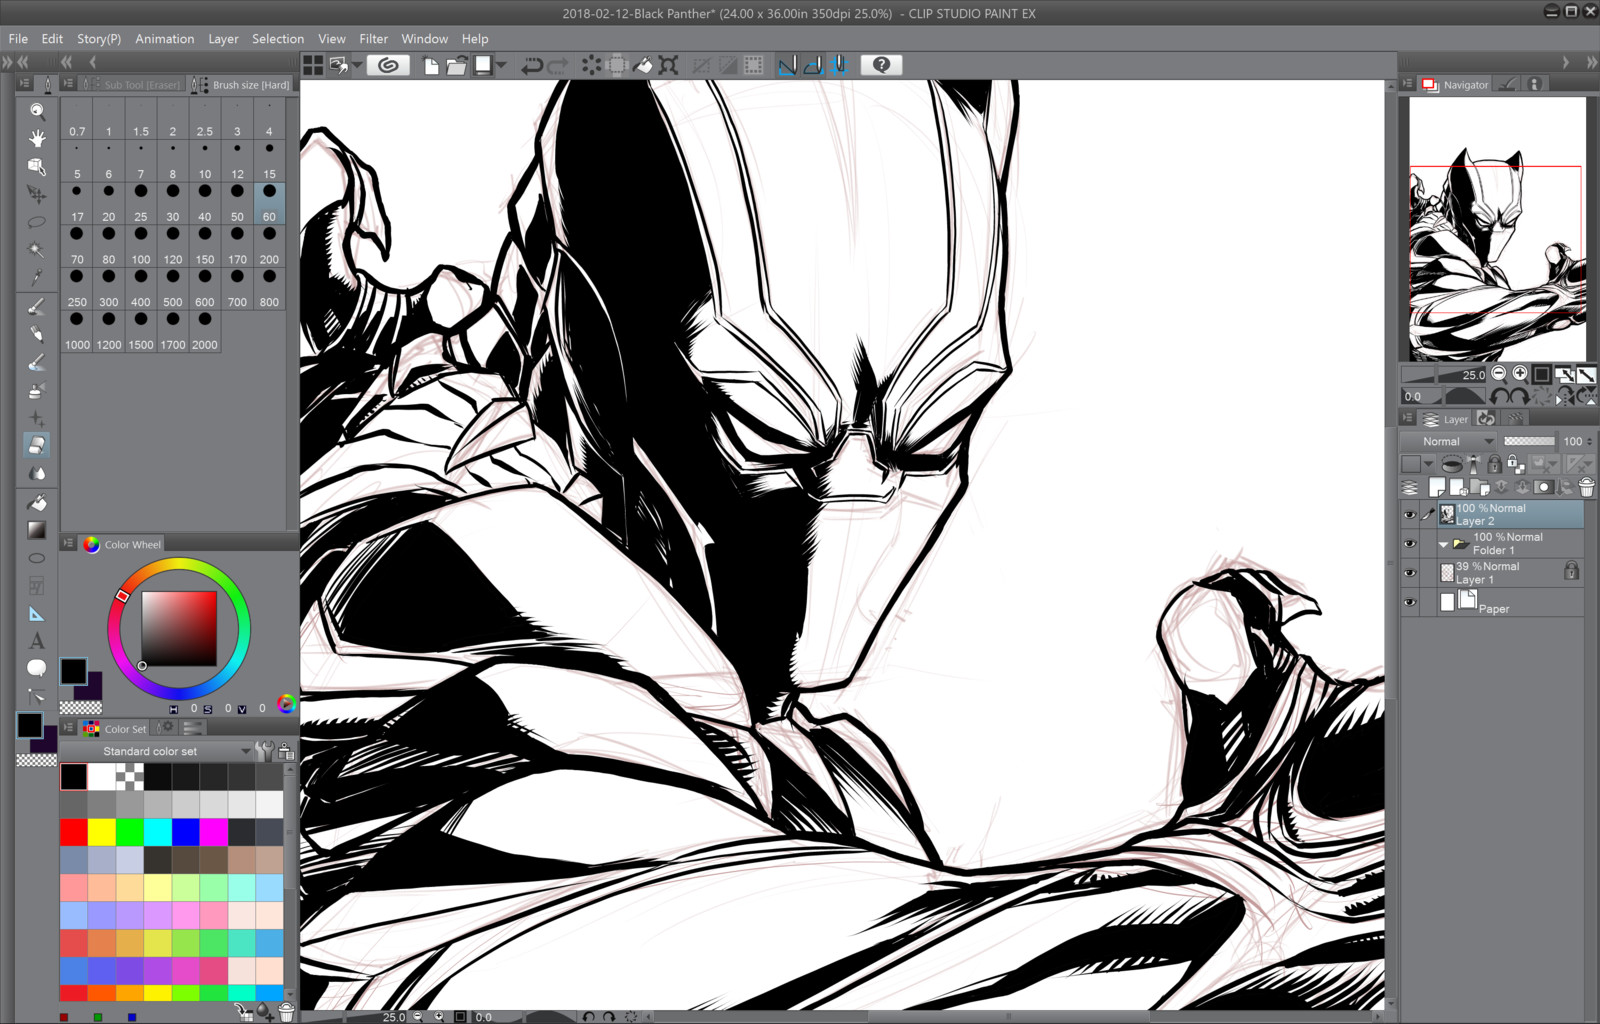
Task: Select the Zoom magnifier tool
Action: tap(37, 111)
